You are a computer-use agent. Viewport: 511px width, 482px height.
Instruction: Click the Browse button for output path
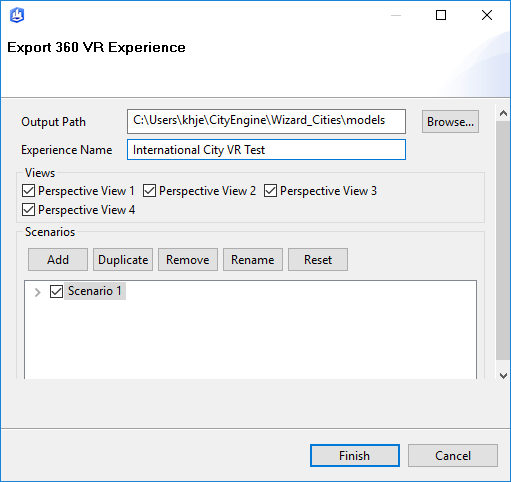pyautogui.click(x=450, y=122)
